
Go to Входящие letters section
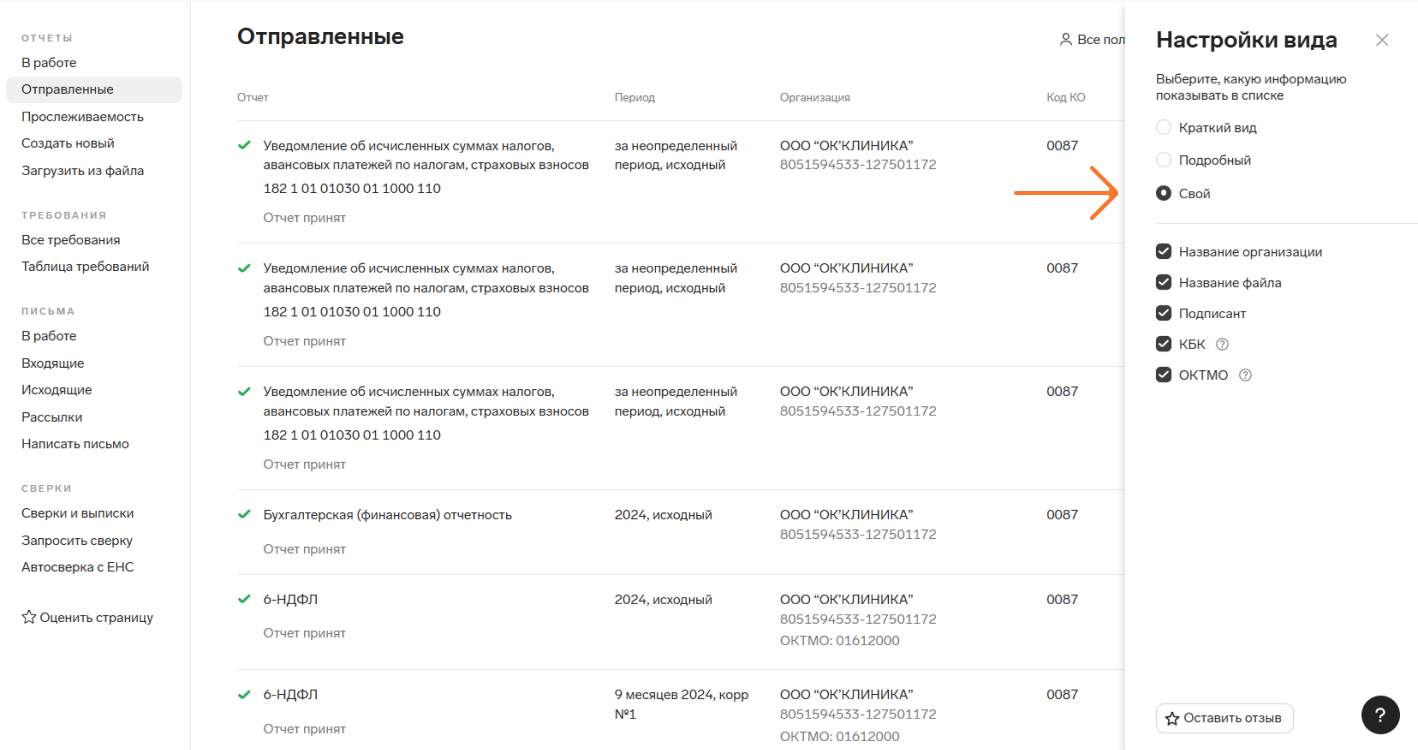(53, 363)
